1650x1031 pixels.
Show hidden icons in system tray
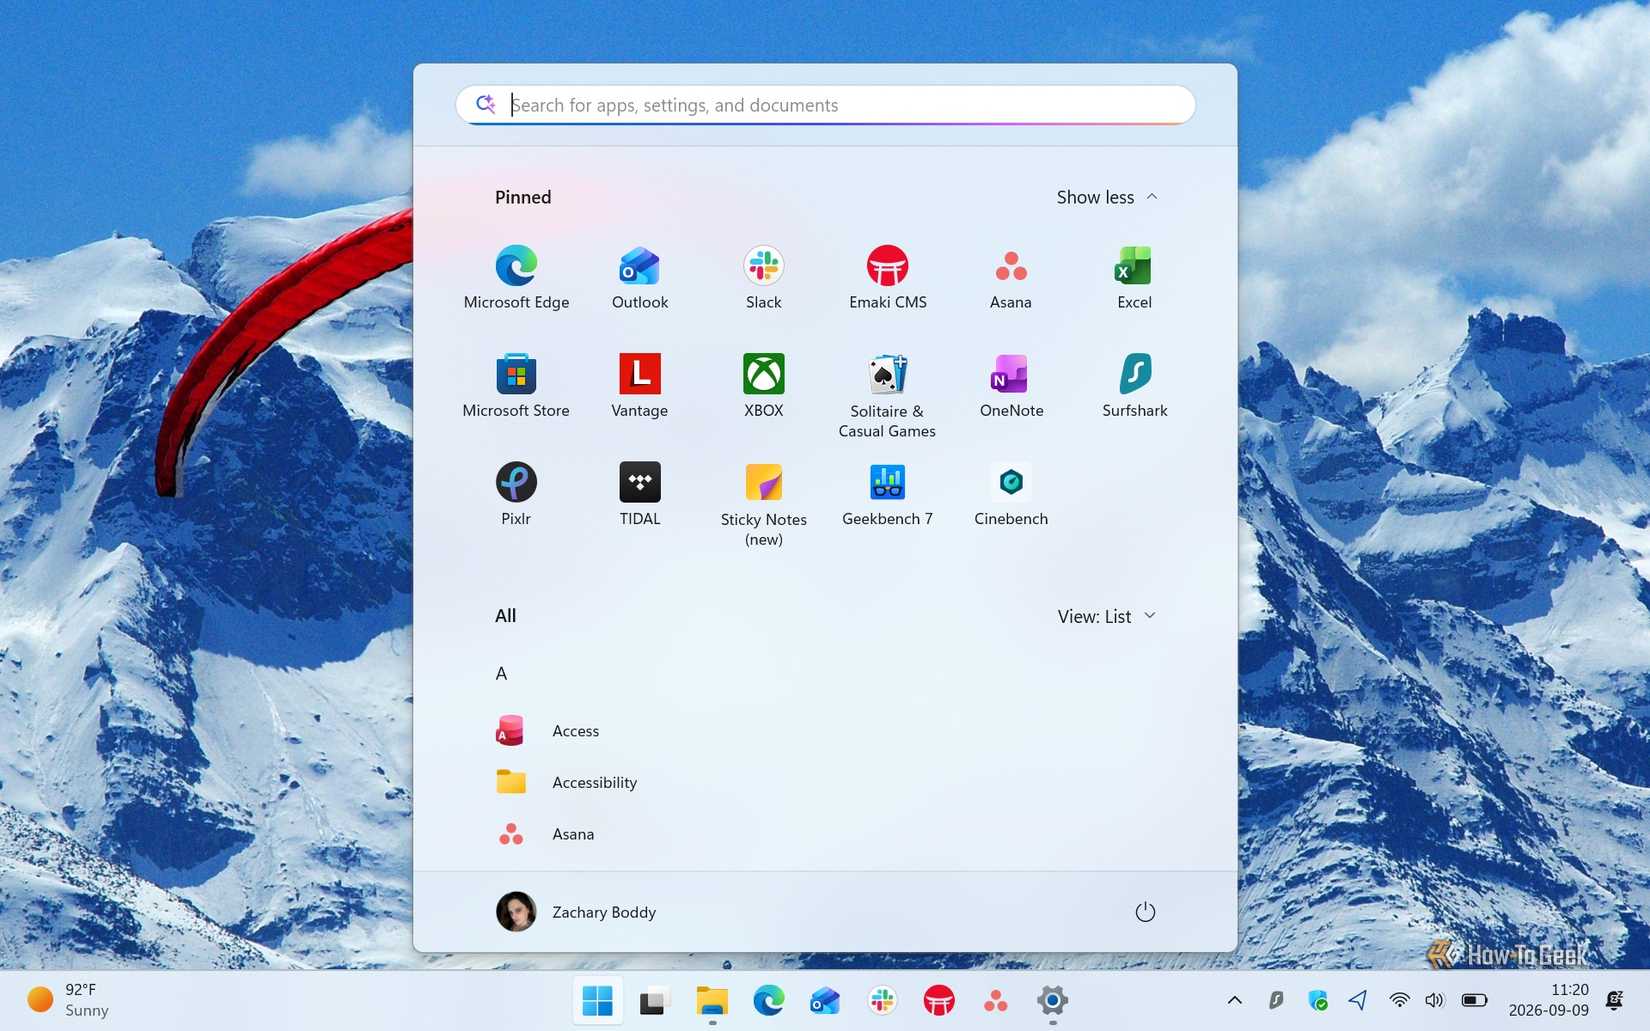coord(1235,1000)
